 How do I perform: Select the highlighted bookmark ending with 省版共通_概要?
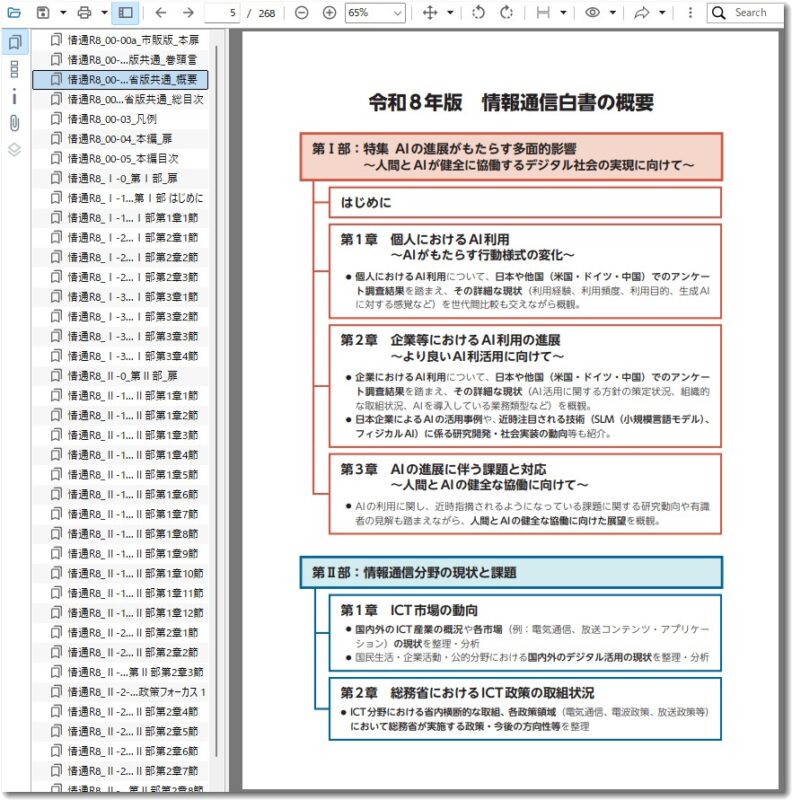[x=121, y=80]
